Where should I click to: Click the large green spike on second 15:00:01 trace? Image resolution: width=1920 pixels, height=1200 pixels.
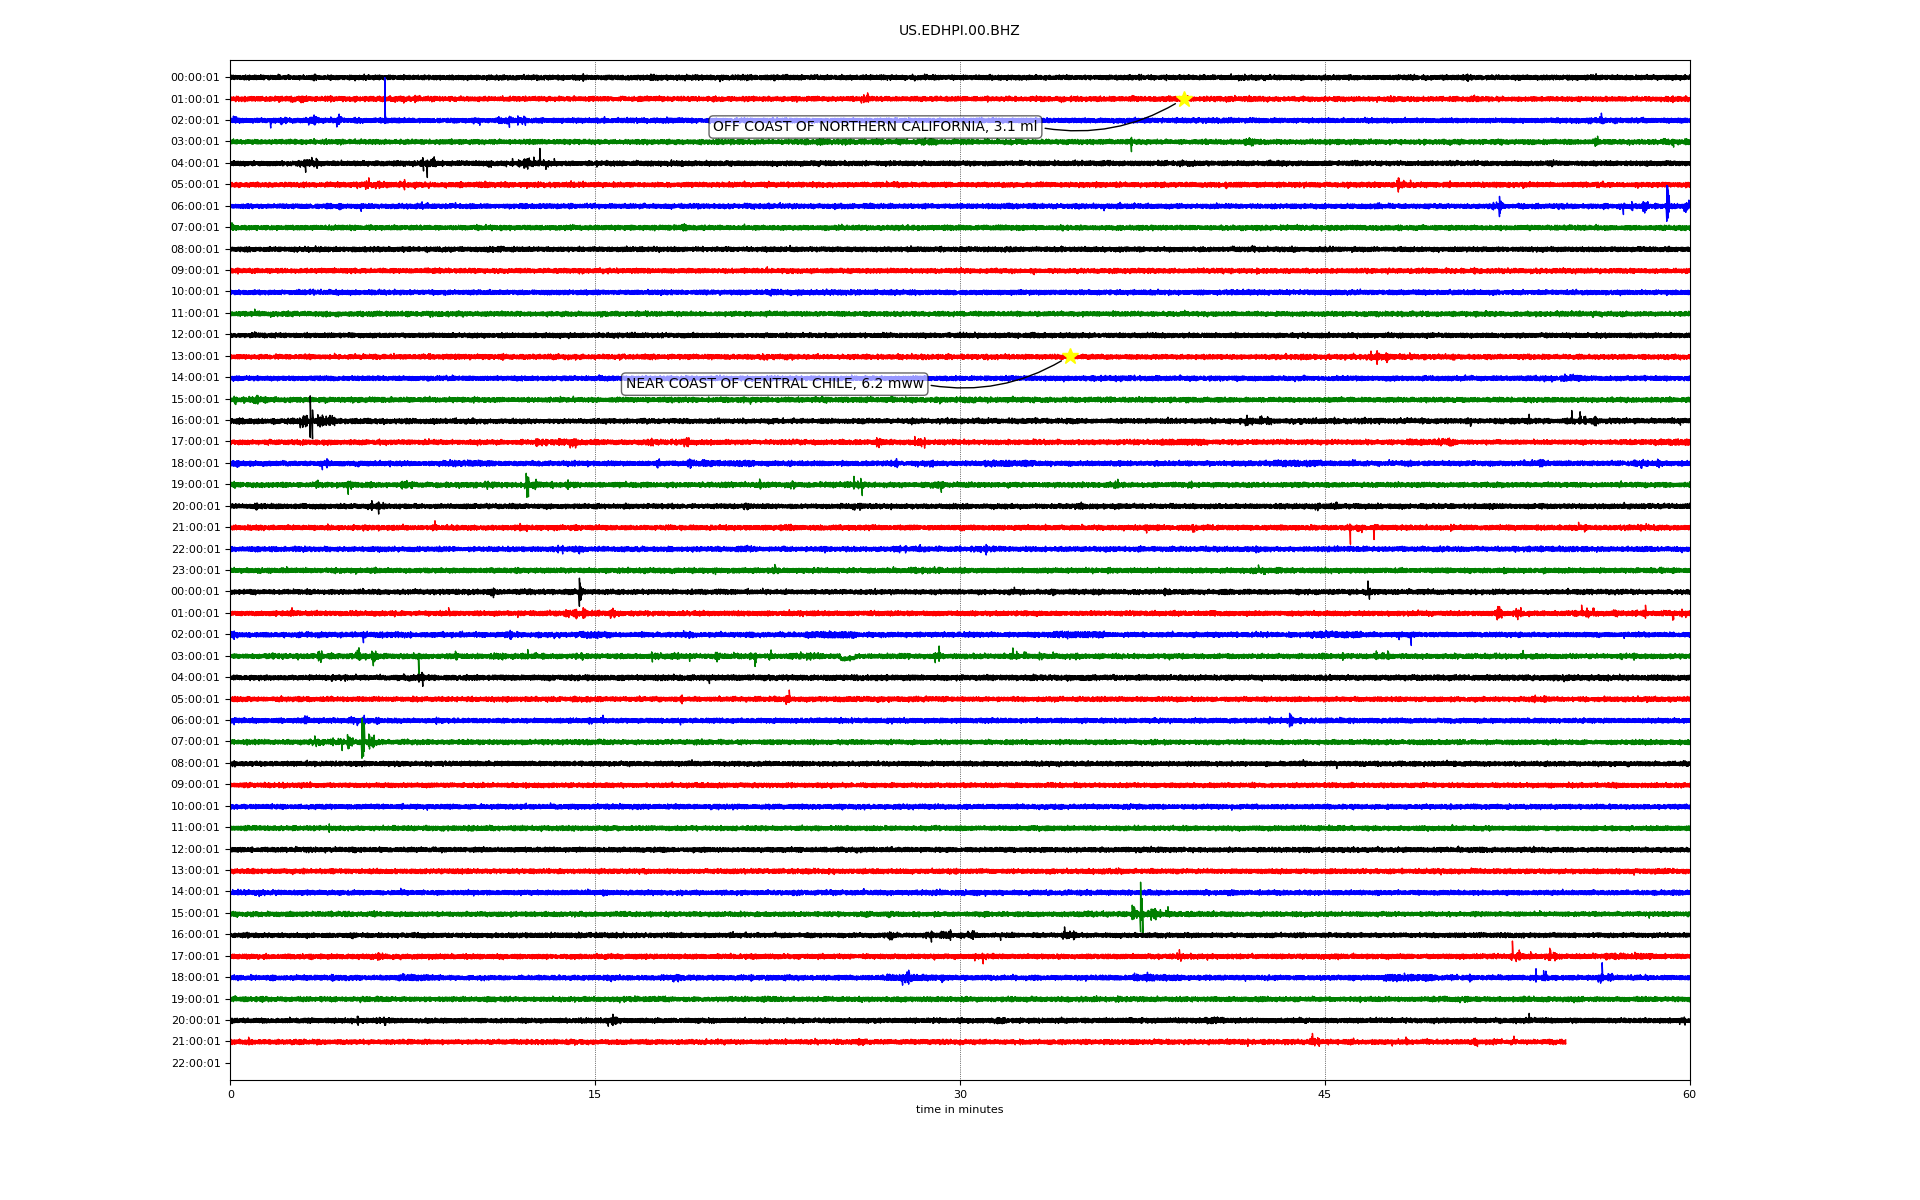[1141, 908]
